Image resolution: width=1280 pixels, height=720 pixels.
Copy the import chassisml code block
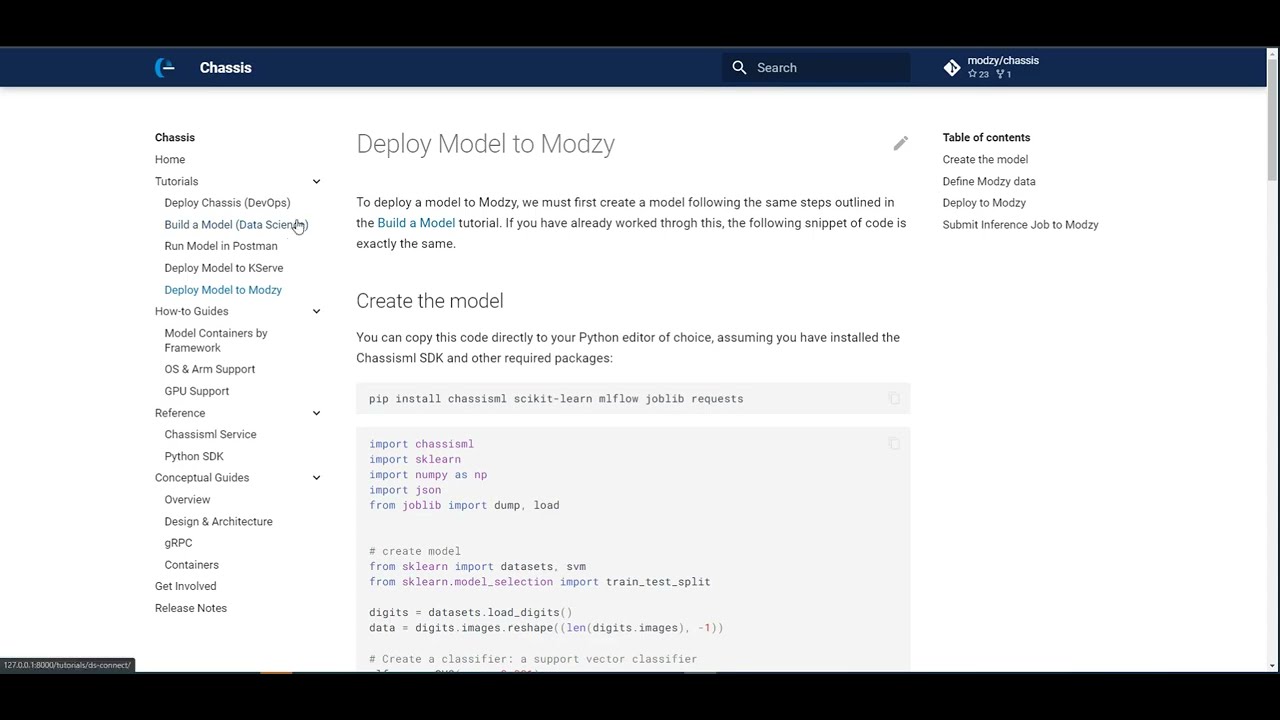point(894,444)
